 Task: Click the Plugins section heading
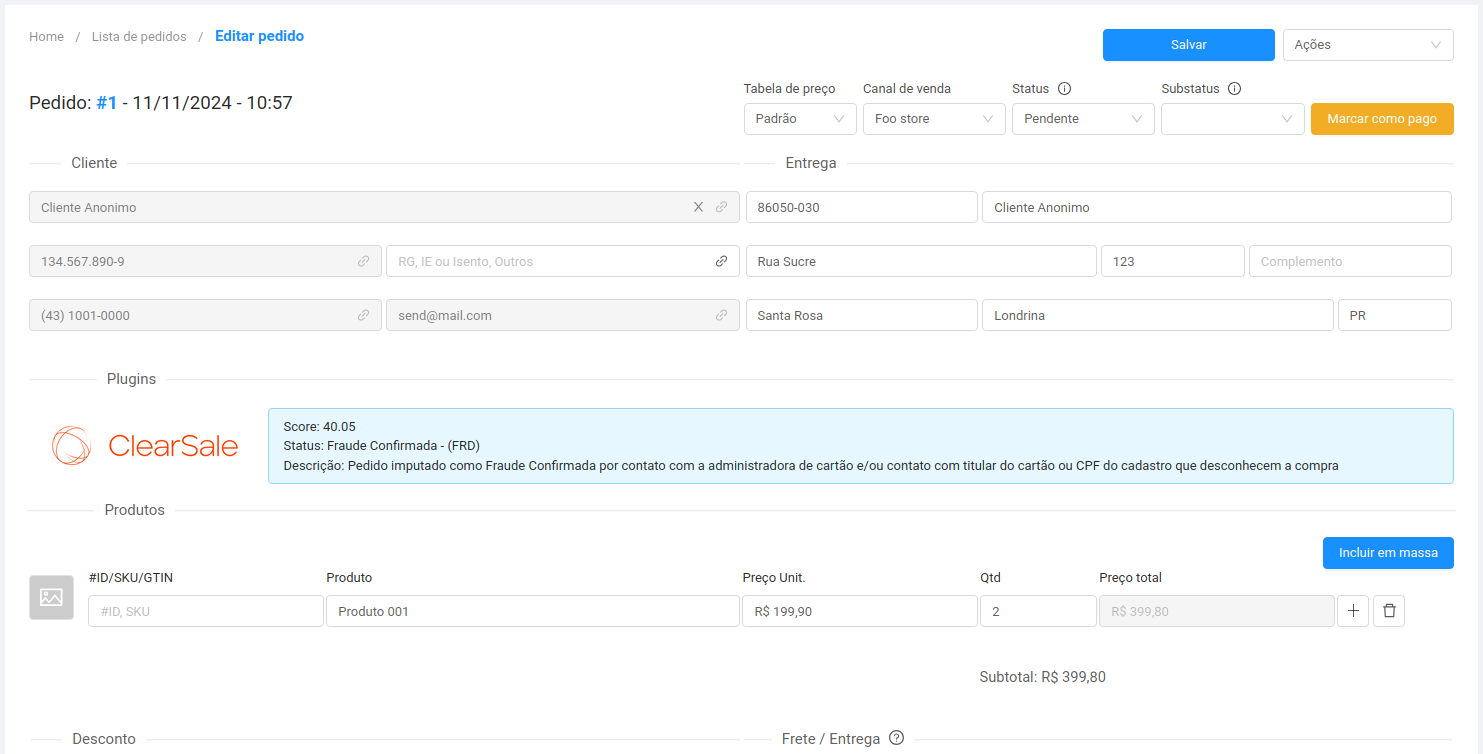131,379
